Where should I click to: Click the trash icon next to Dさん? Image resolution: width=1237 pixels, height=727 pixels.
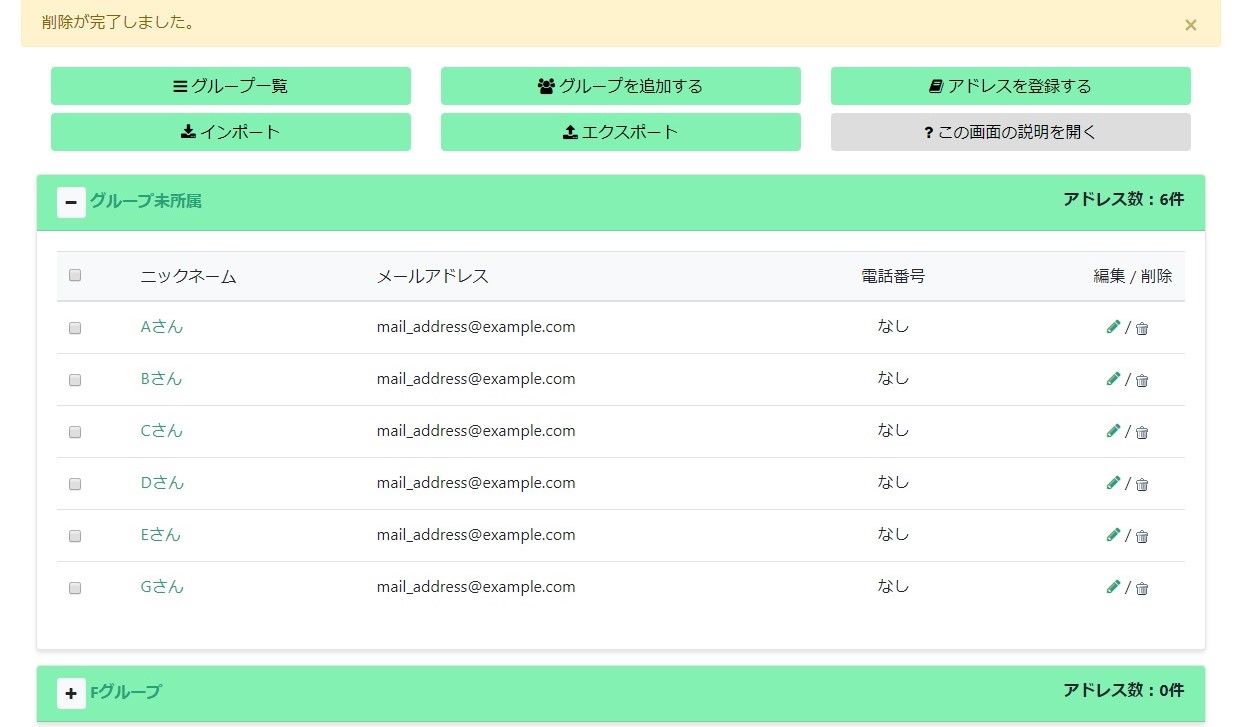pos(1141,484)
